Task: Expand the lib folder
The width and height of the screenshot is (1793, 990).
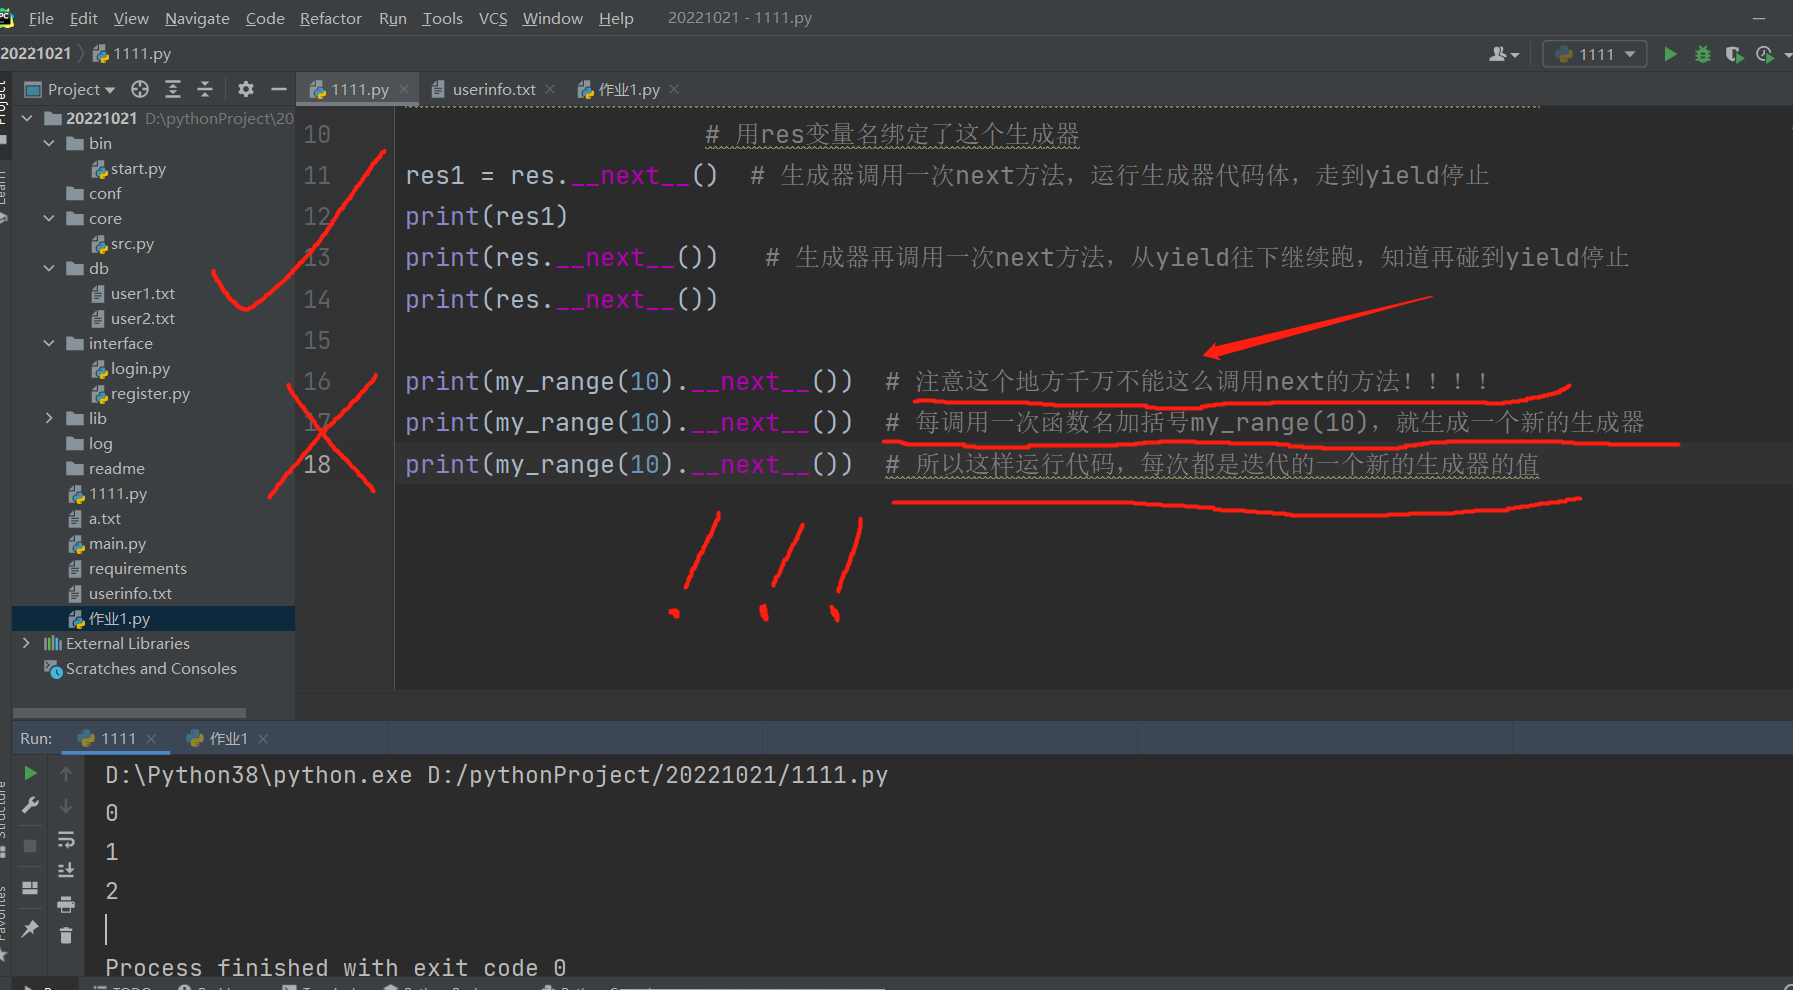Action: pos(49,418)
